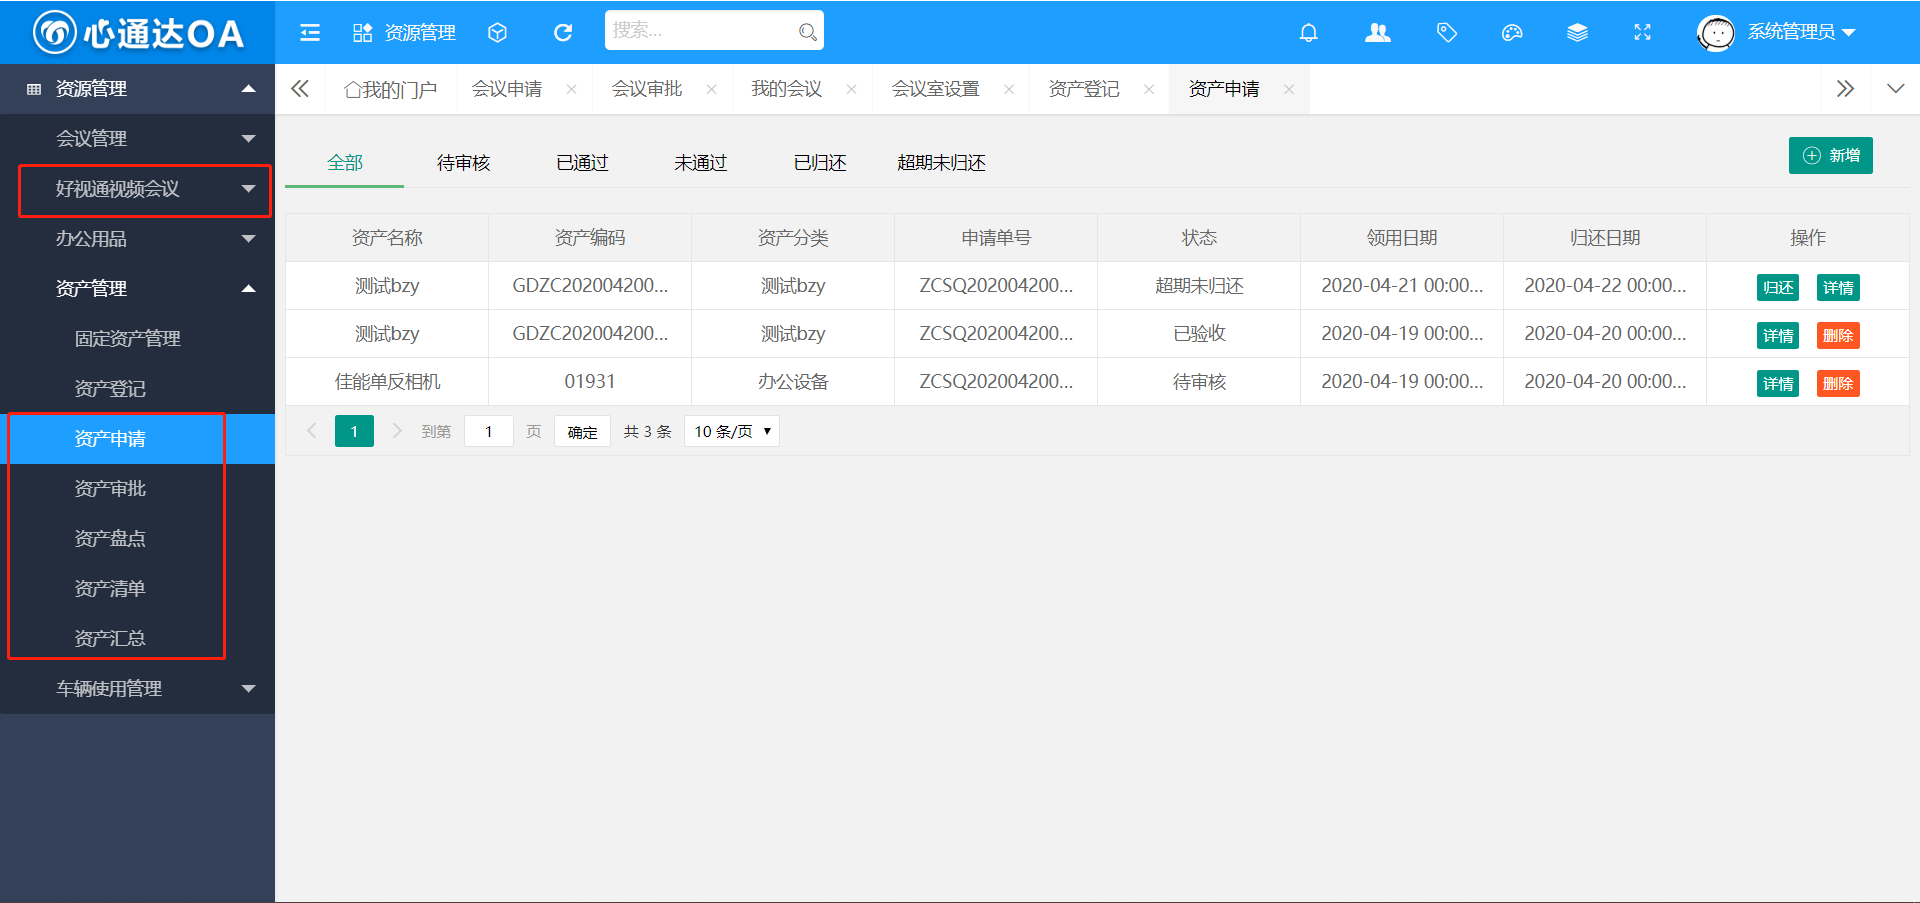Open the 10 条/页 page size dropdown
The width and height of the screenshot is (1920, 903).
(732, 431)
